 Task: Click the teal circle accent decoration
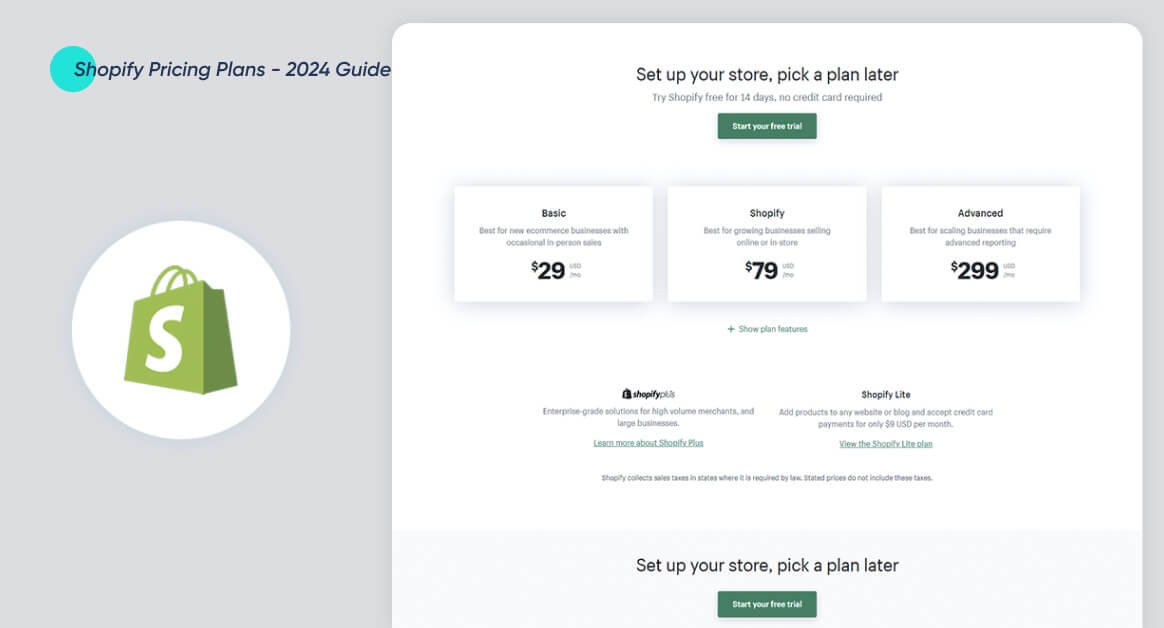(73, 68)
